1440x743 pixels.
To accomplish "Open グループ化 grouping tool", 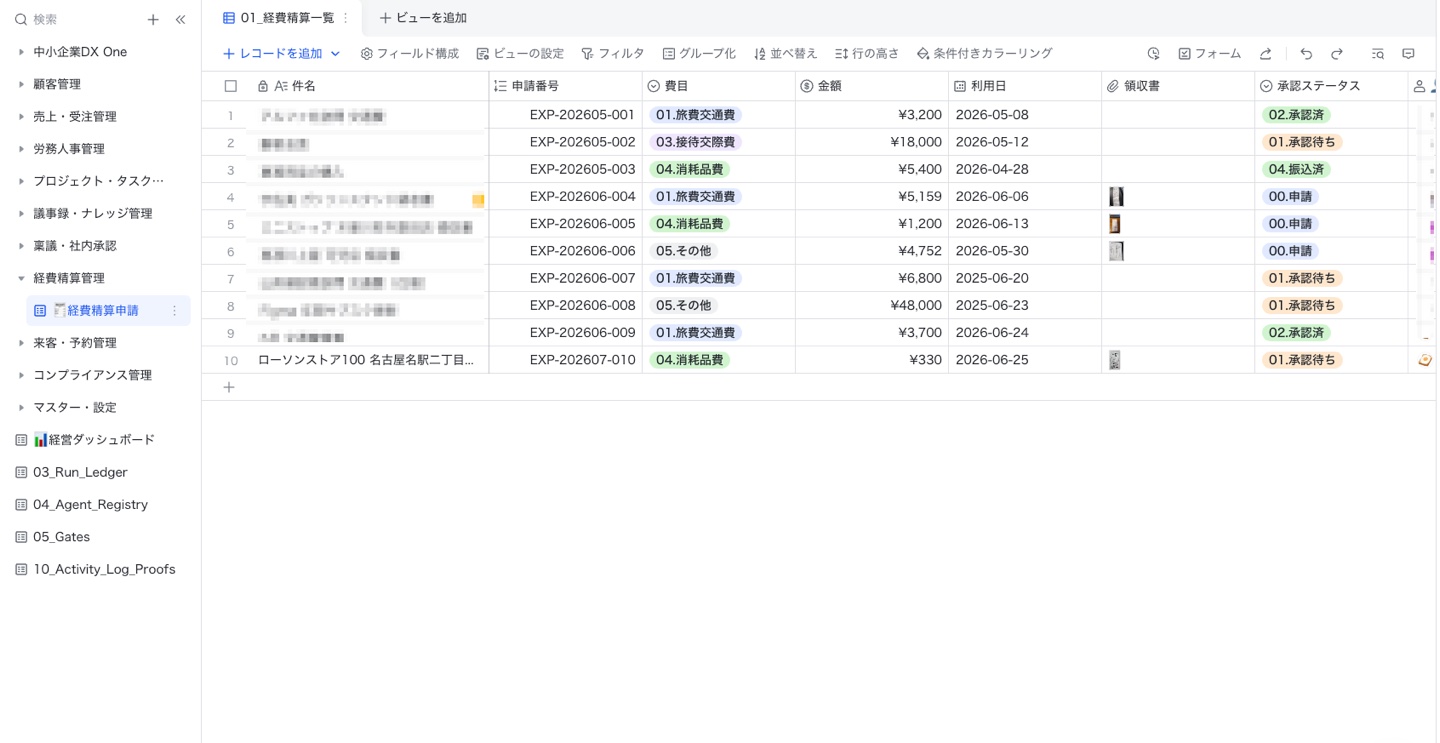I will point(699,54).
